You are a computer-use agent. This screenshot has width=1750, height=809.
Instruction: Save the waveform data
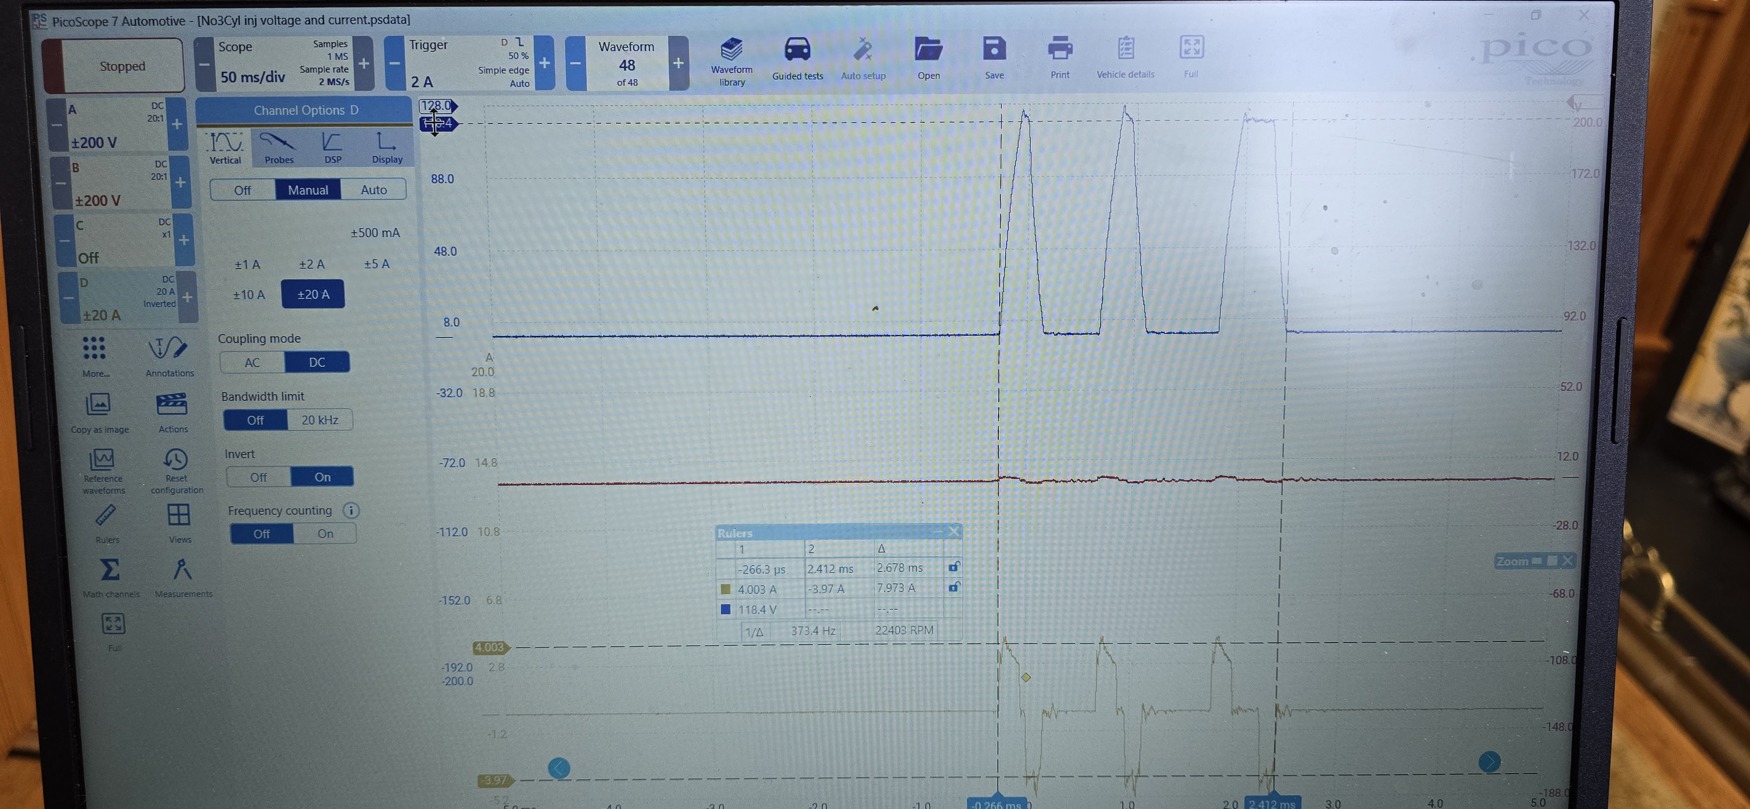[x=994, y=59]
